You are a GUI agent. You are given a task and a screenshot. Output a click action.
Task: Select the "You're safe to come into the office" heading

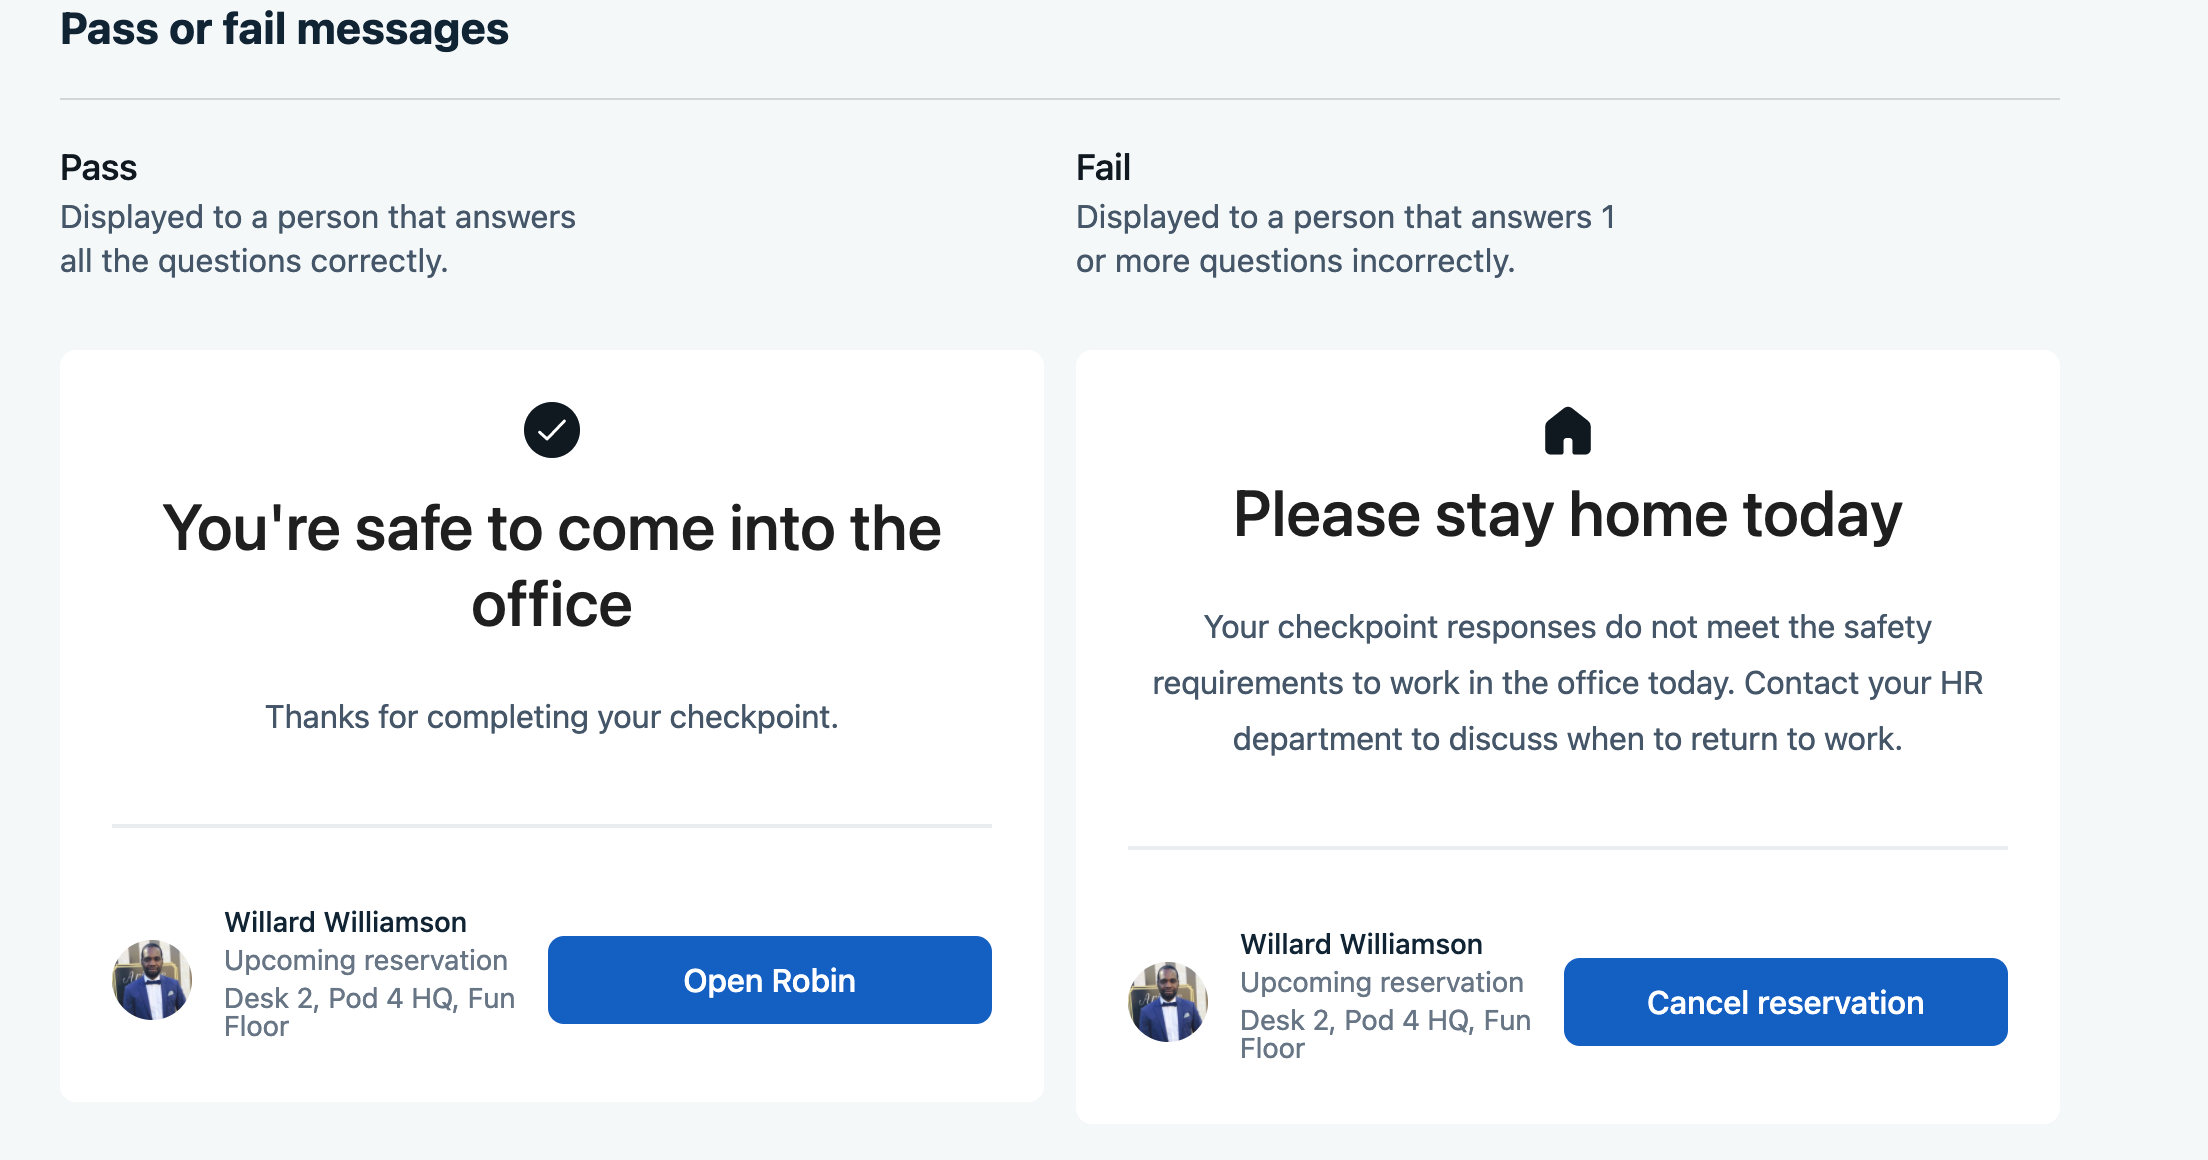pyautogui.click(x=552, y=566)
